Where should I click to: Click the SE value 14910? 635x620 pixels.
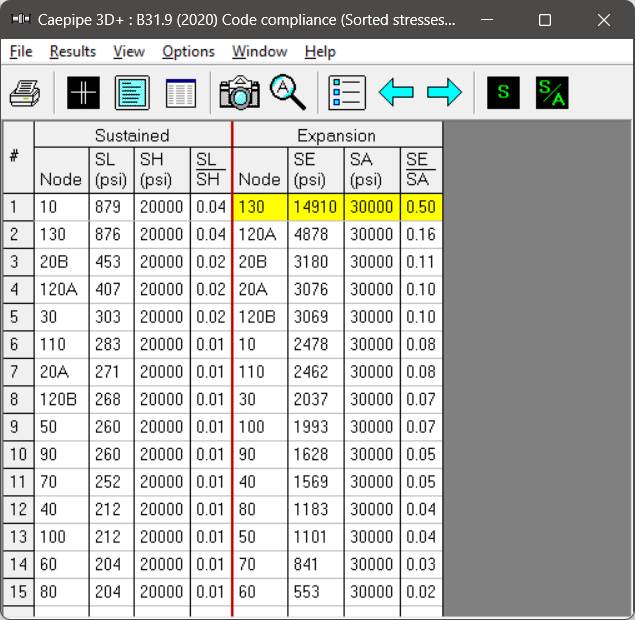315,207
